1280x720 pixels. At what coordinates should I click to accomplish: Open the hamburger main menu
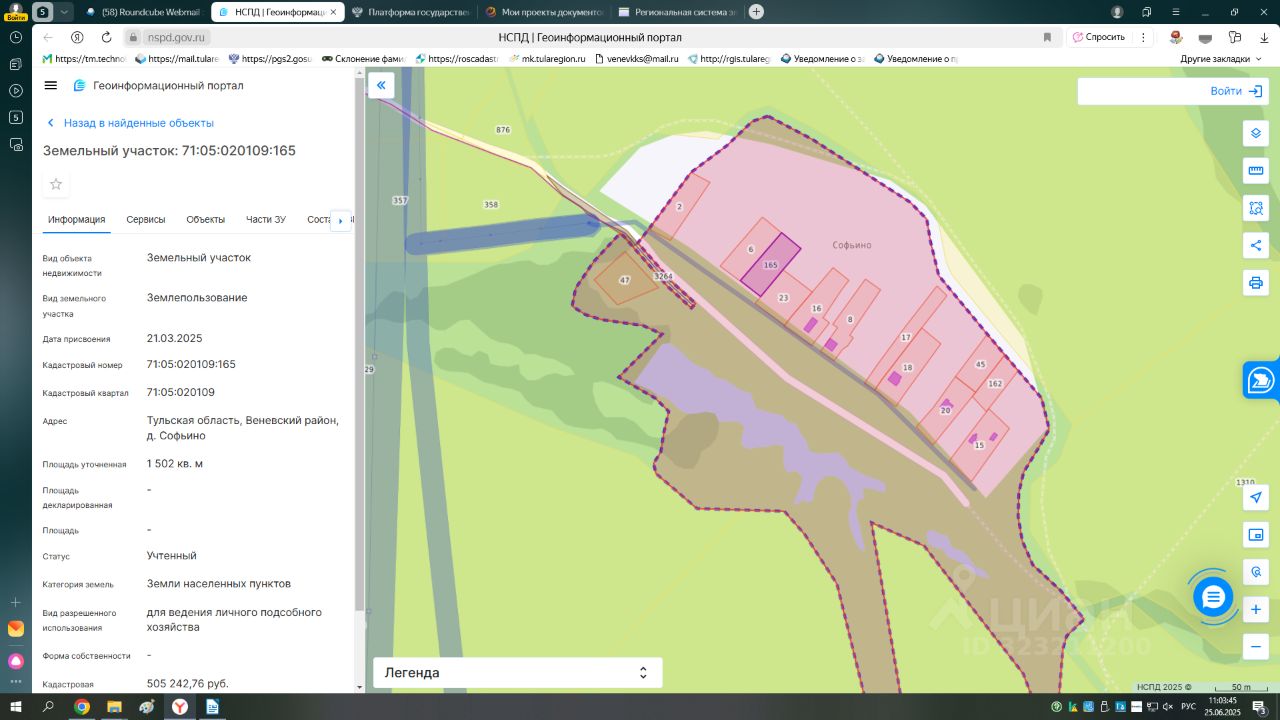click(x=51, y=86)
